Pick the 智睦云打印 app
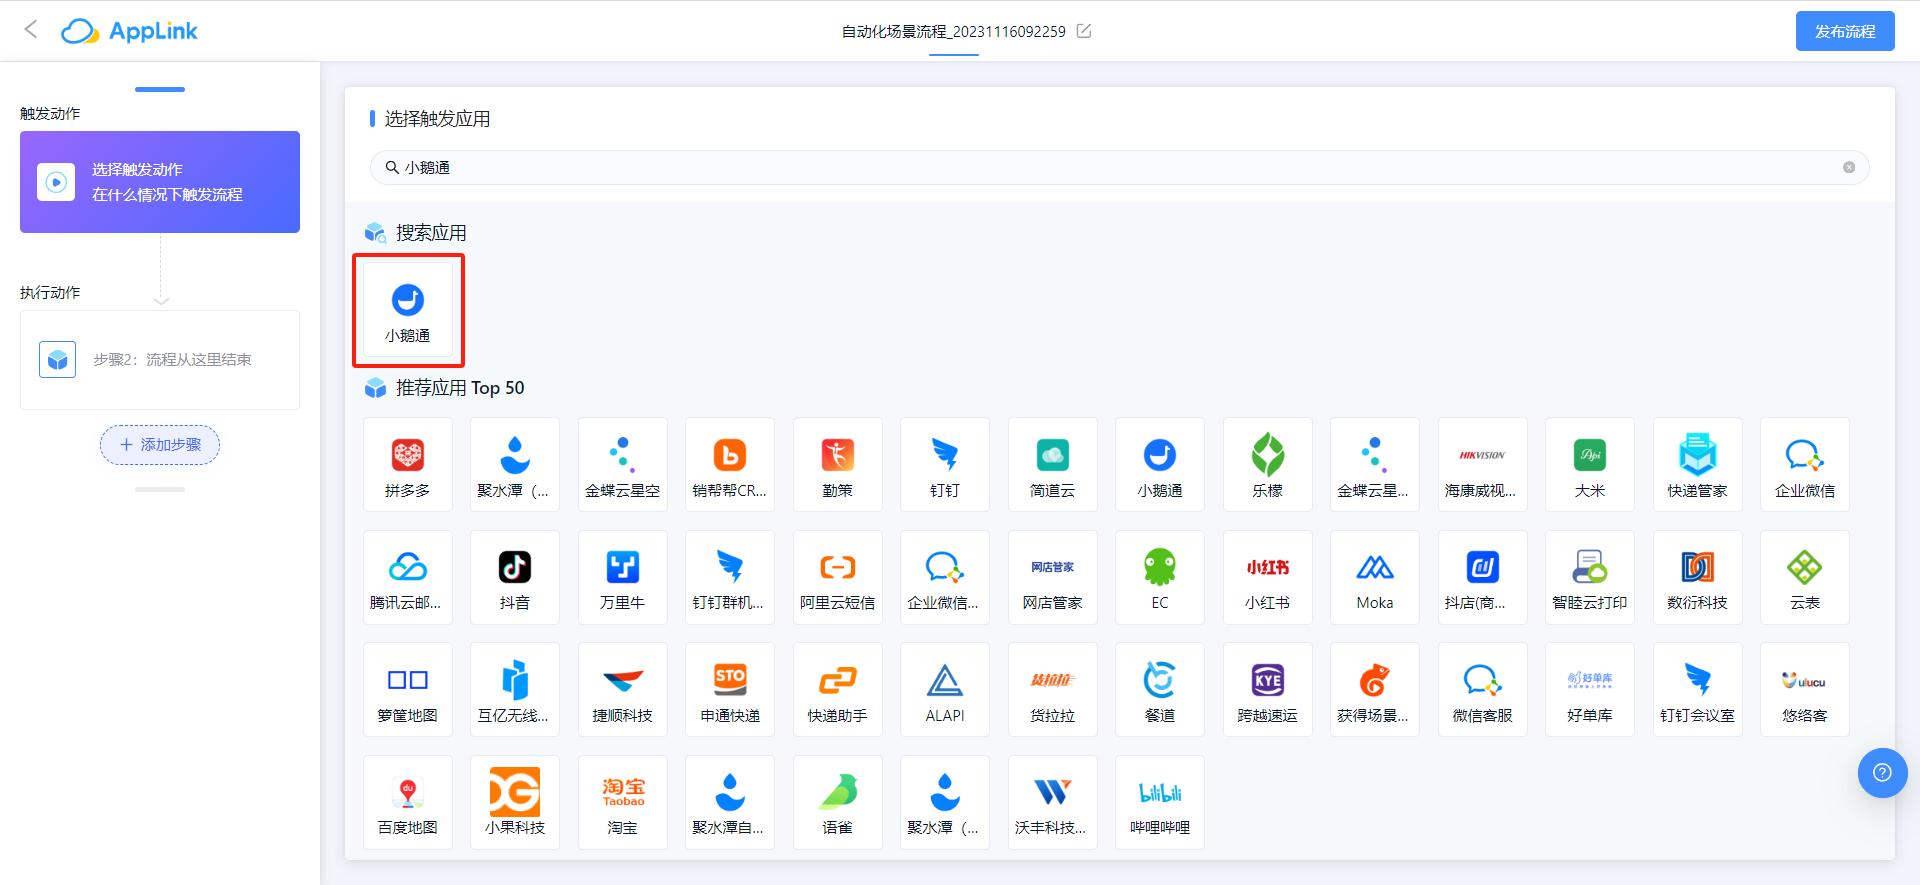 (x=1590, y=578)
